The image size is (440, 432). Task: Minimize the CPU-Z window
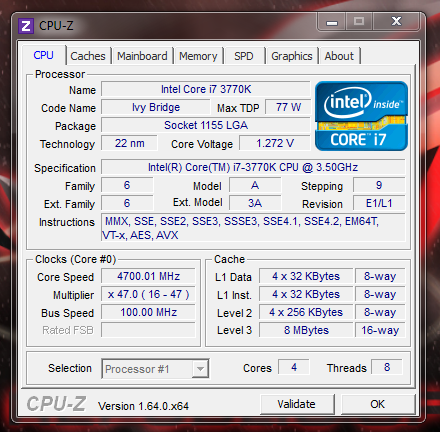coord(332,22)
